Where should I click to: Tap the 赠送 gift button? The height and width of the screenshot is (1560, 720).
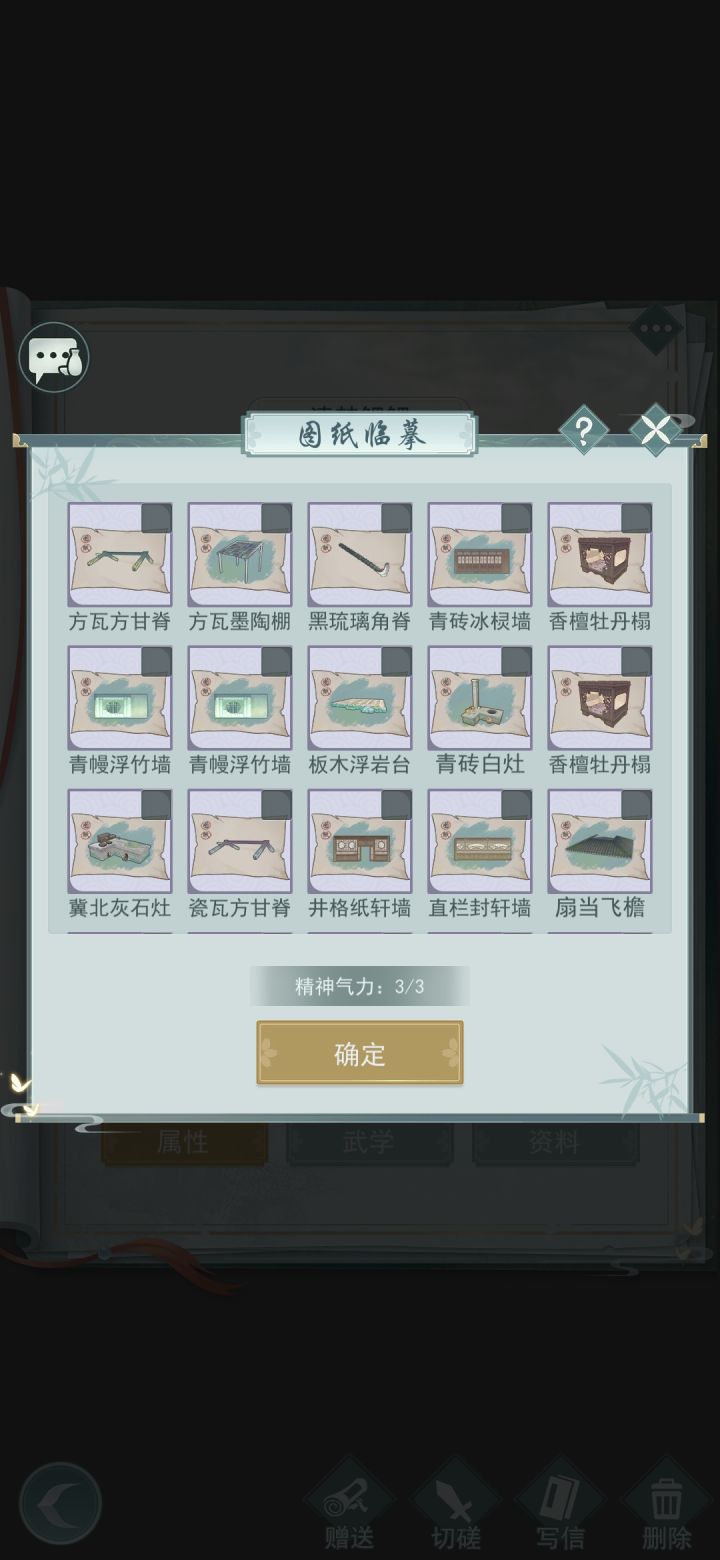point(351,1505)
